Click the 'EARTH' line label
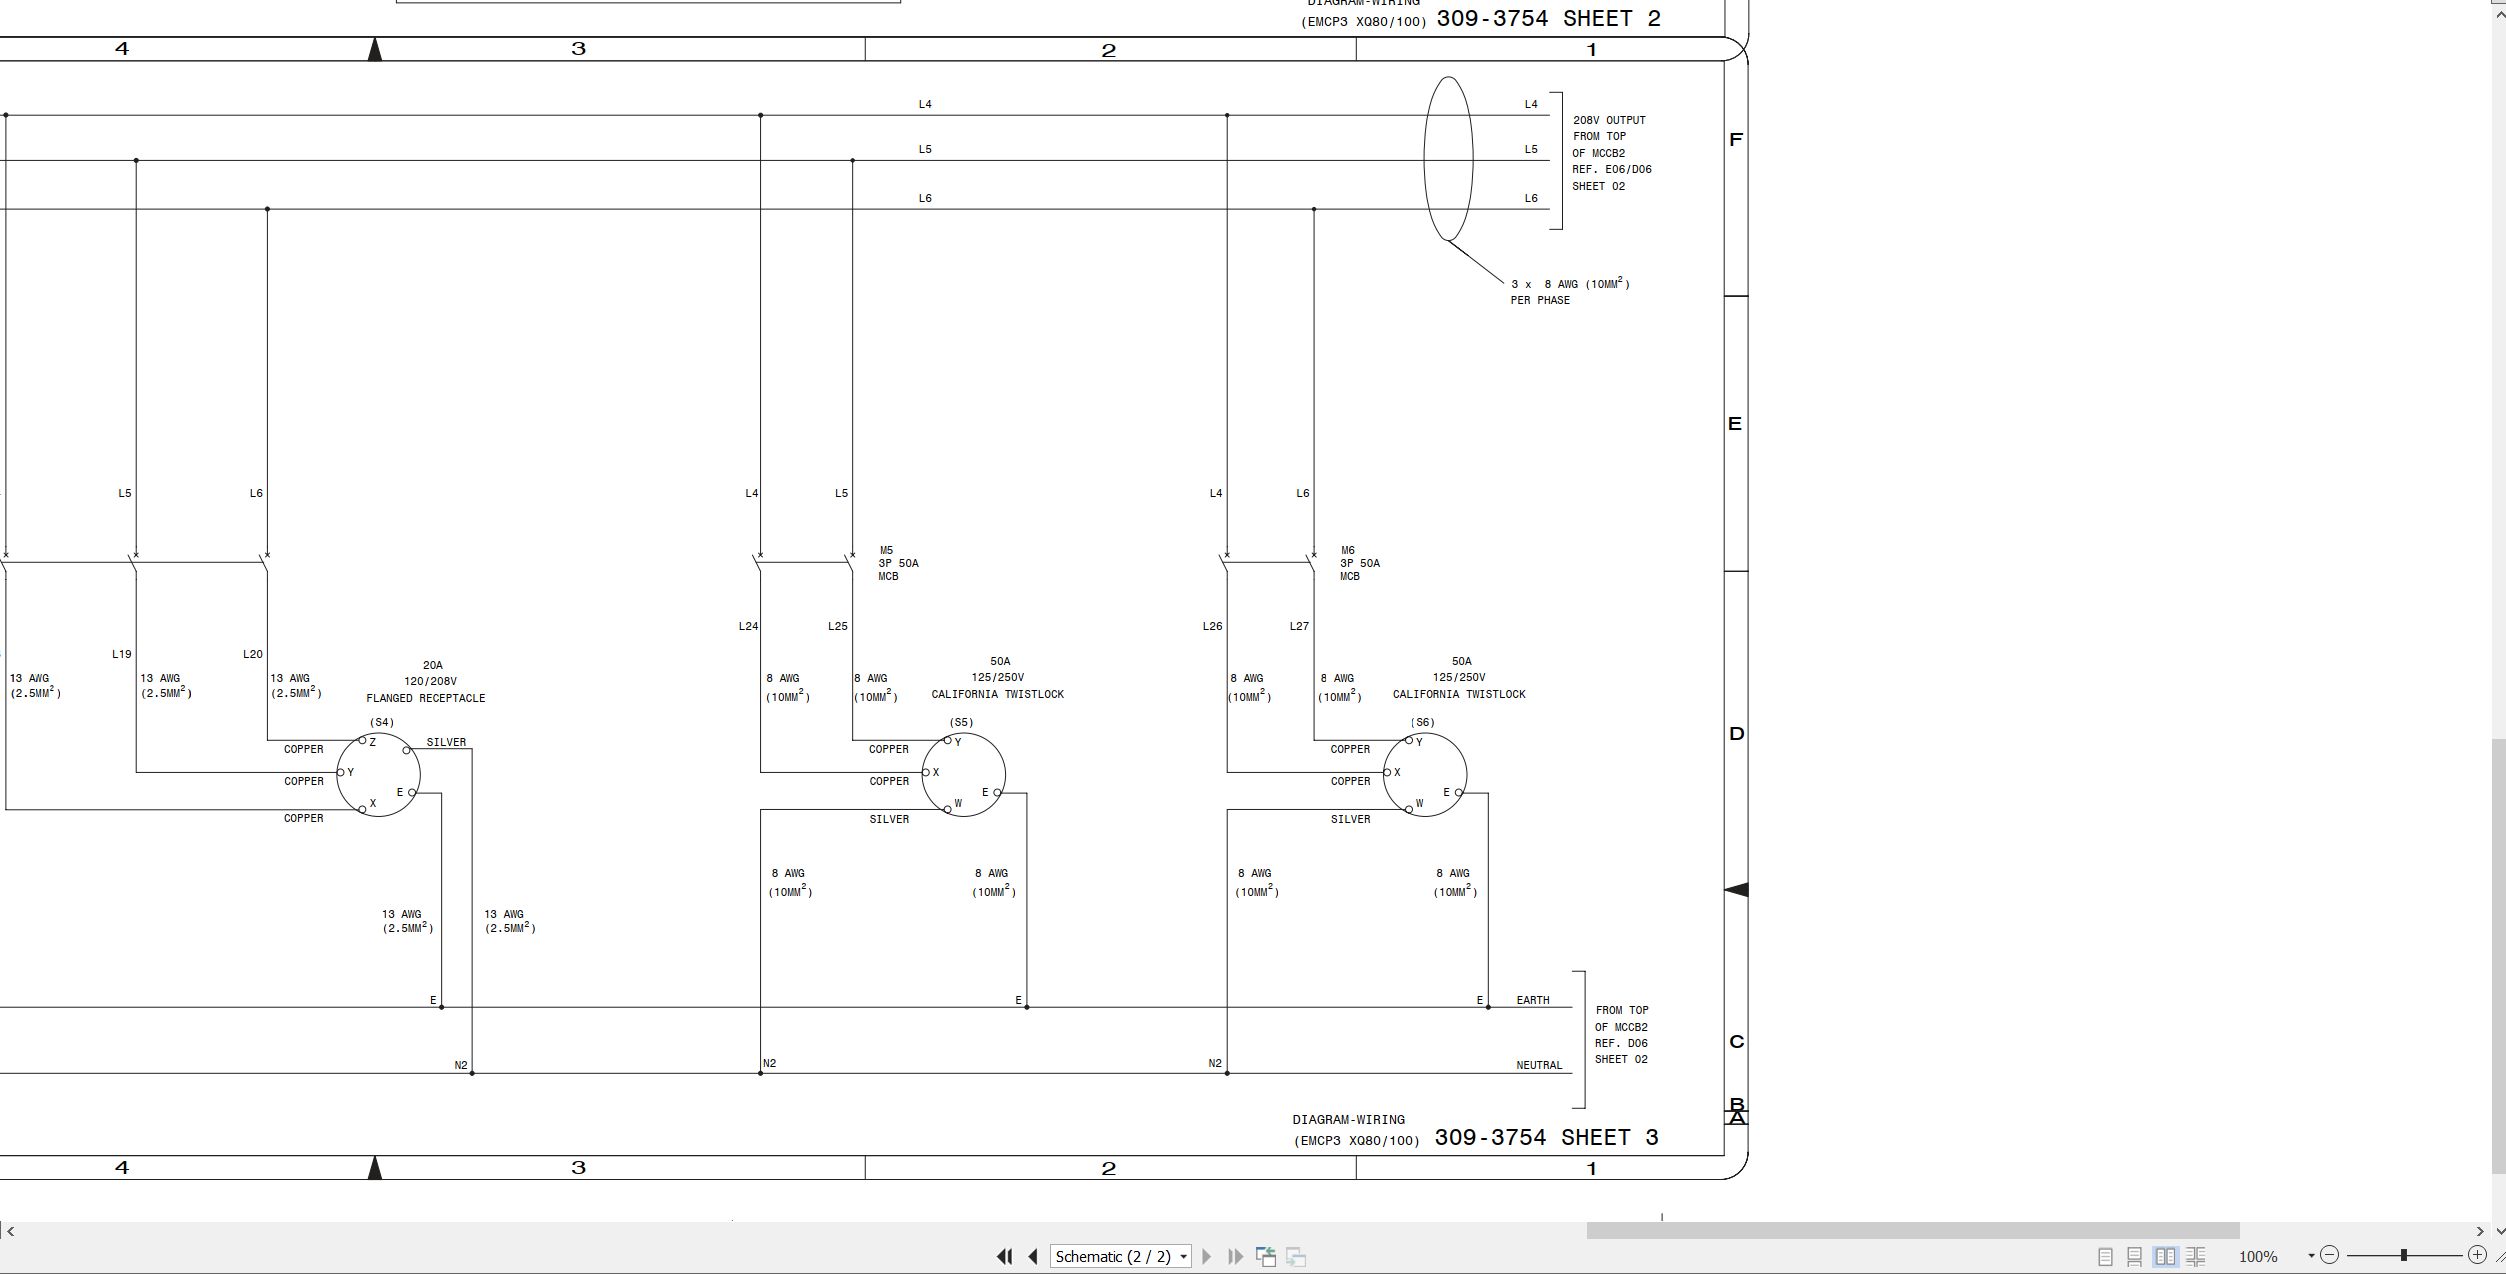 [1533, 1000]
